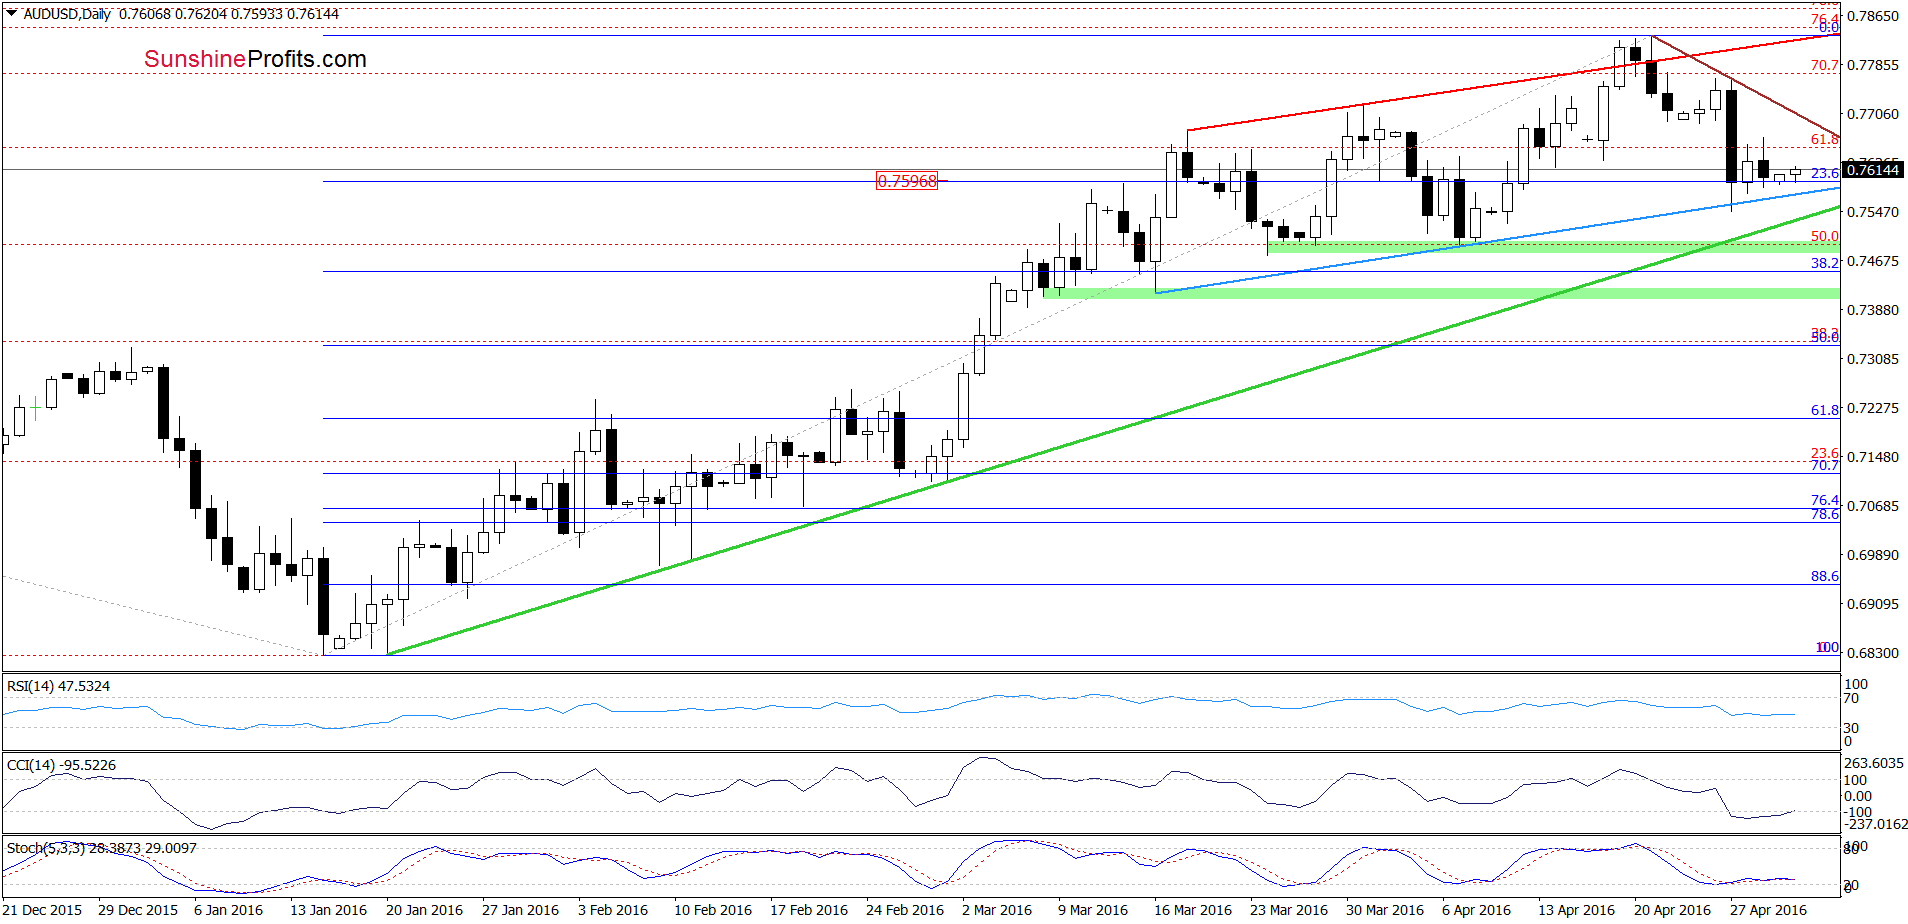The image size is (1908, 924).
Task: Select the 20 Apr 2016 date label
Action: tap(1672, 910)
